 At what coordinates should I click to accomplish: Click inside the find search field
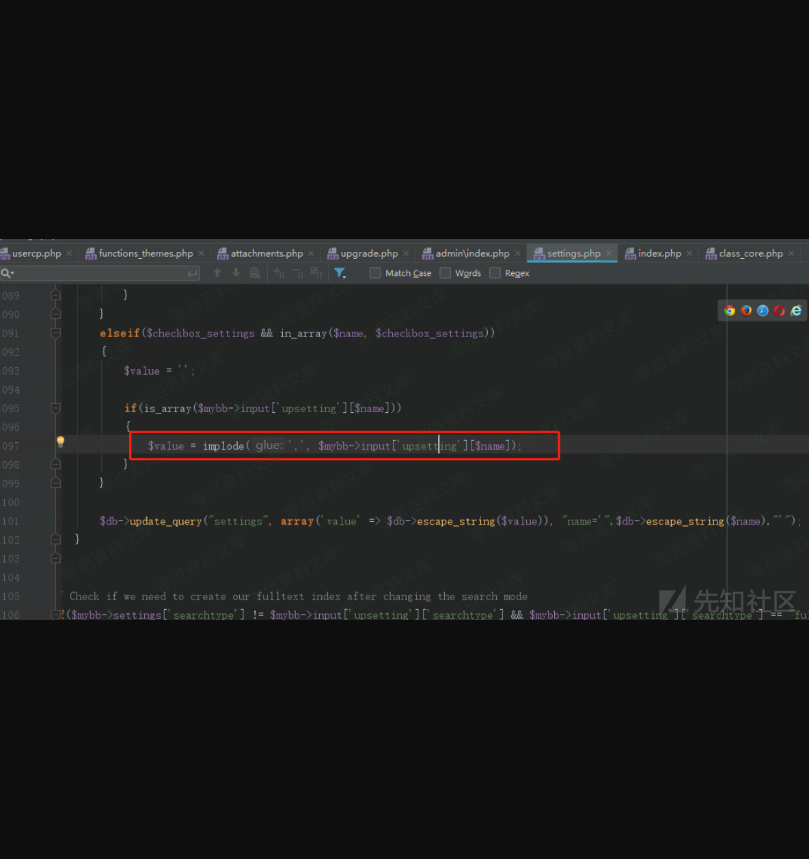click(x=100, y=273)
